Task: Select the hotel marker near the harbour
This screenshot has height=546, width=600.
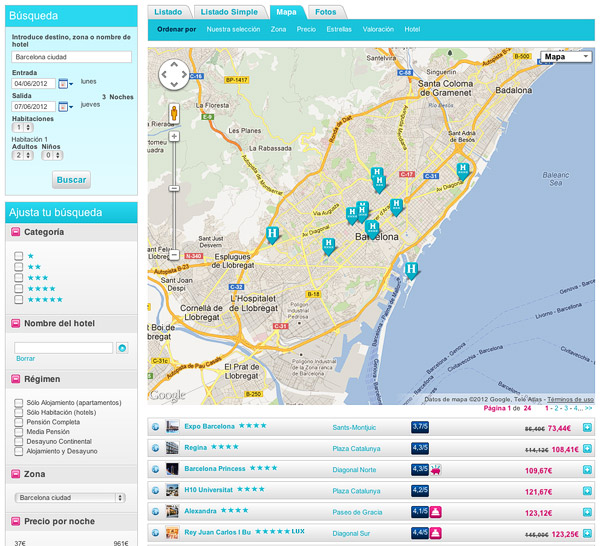Action: pyautogui.click(x=411, y=271)
